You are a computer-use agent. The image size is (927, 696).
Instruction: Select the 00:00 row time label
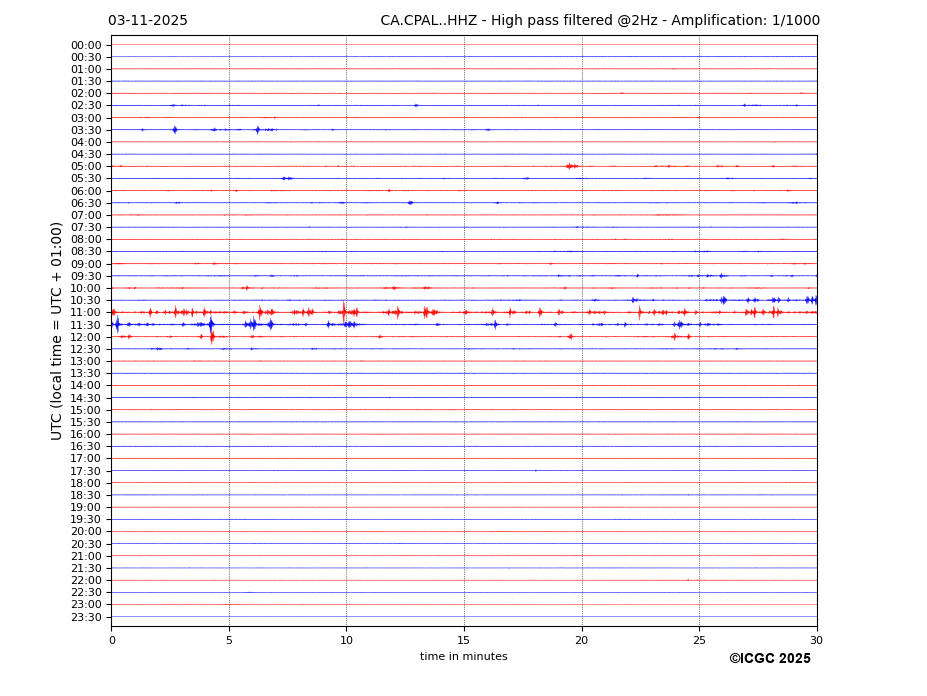(x=85, y=45)
